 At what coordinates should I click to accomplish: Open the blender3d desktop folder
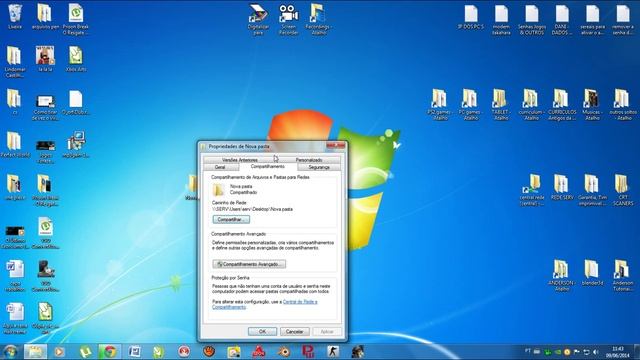(592, 273)
